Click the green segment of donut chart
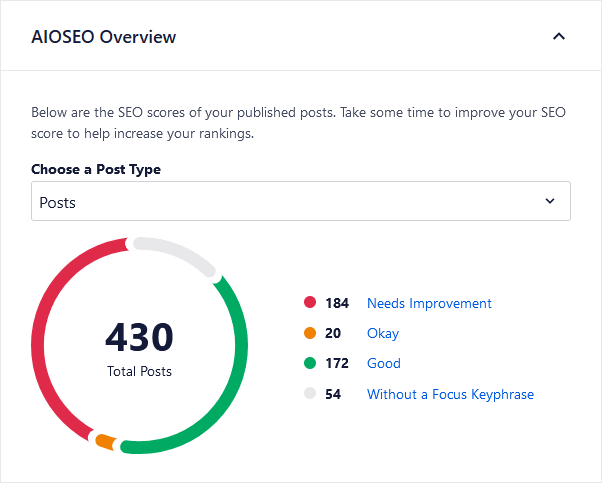602x483 pixels. point(236,370)
